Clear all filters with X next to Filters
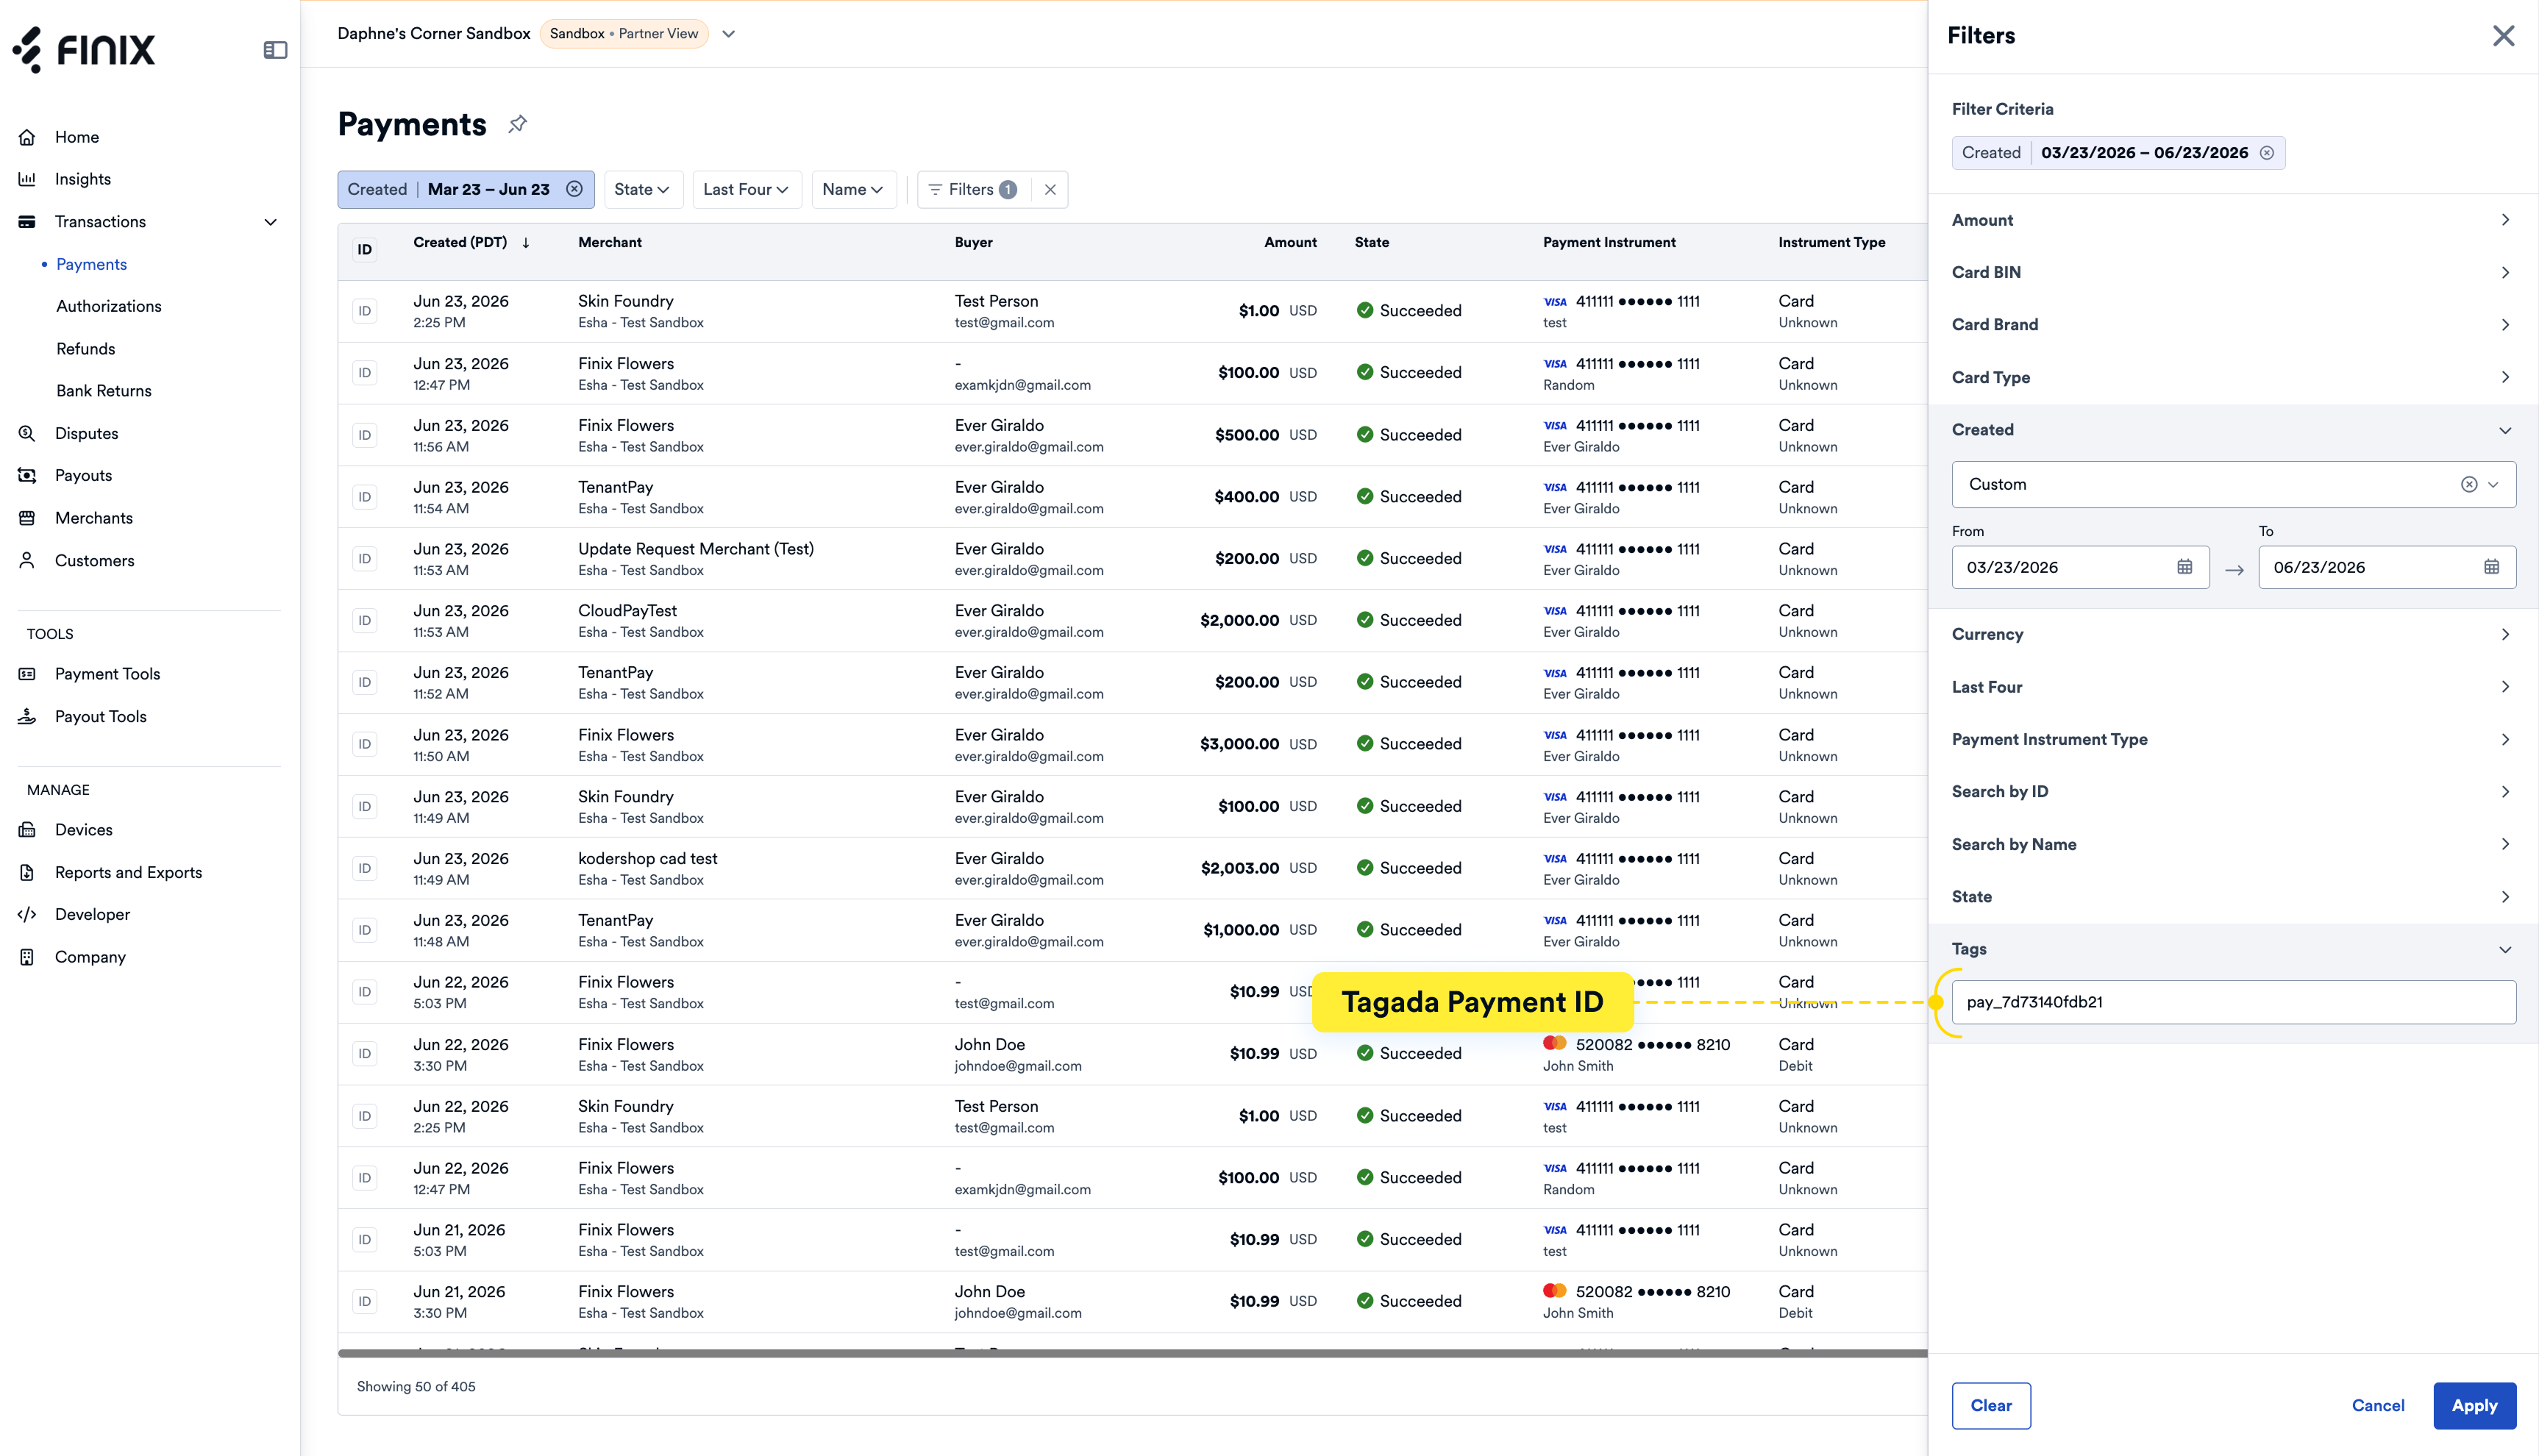 coord(1050,189)
